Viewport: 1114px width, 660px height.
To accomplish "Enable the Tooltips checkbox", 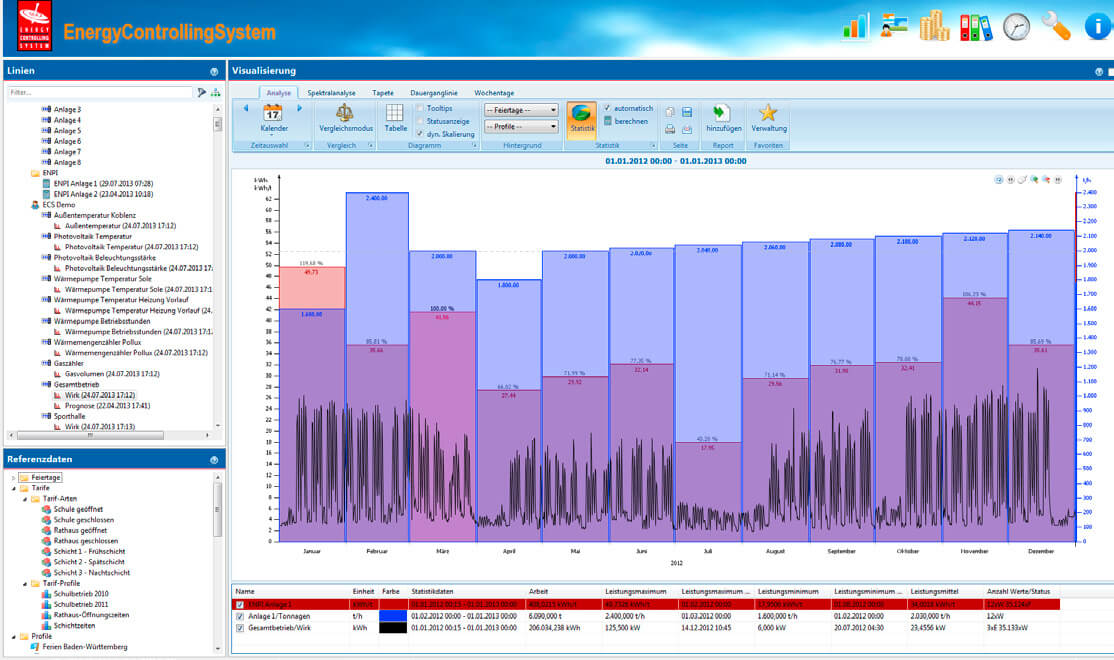I will click(x=421, y=108).
